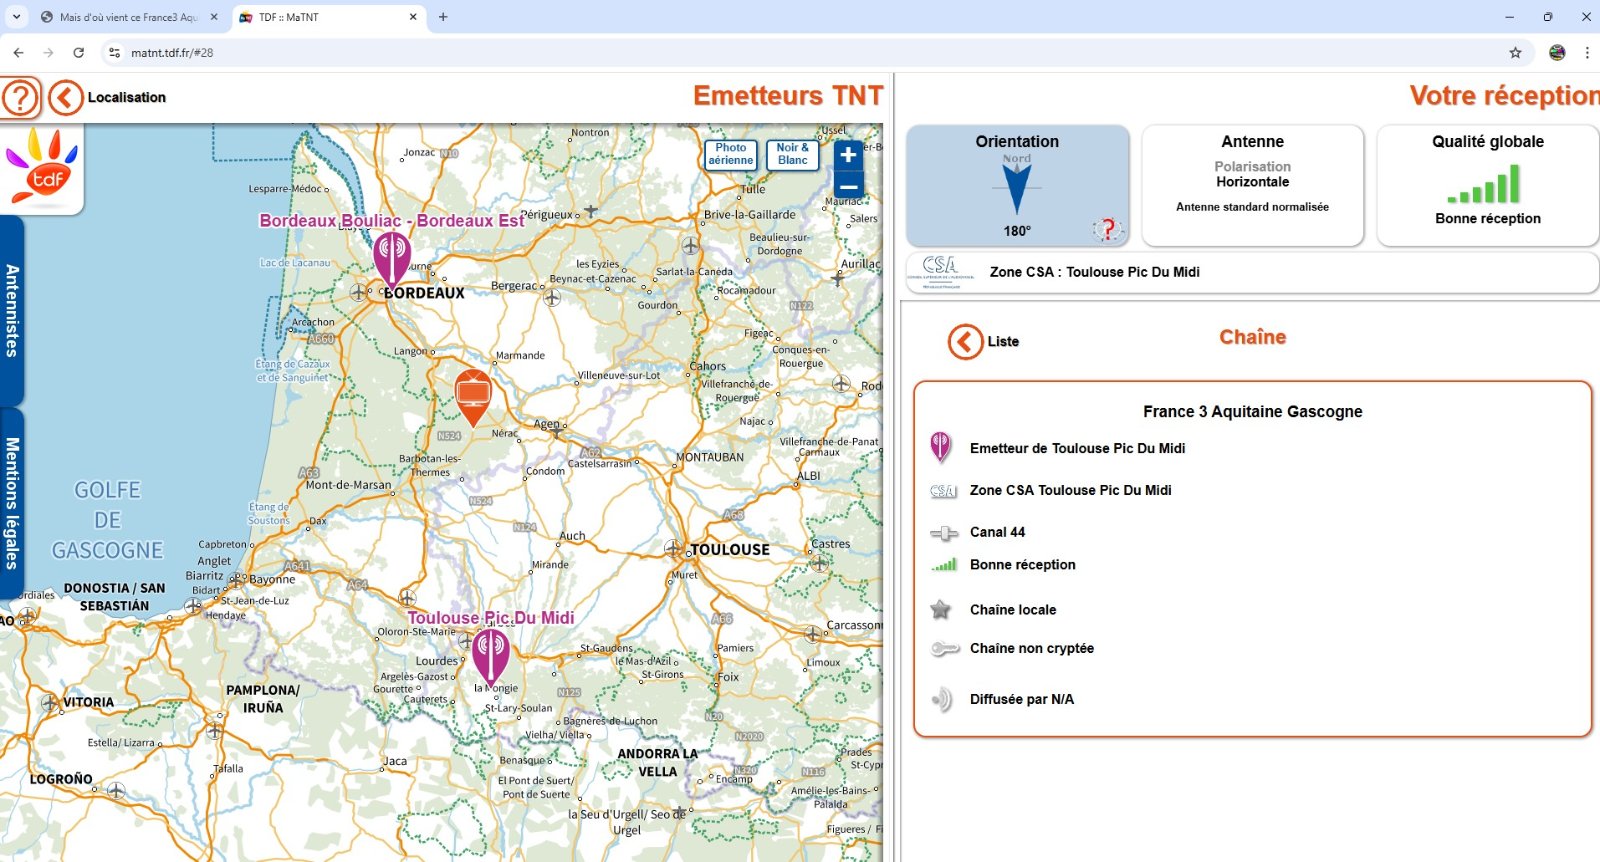Zoom in the map with plus button
This screenshot has height=862, width=1600.
(848, 155)
